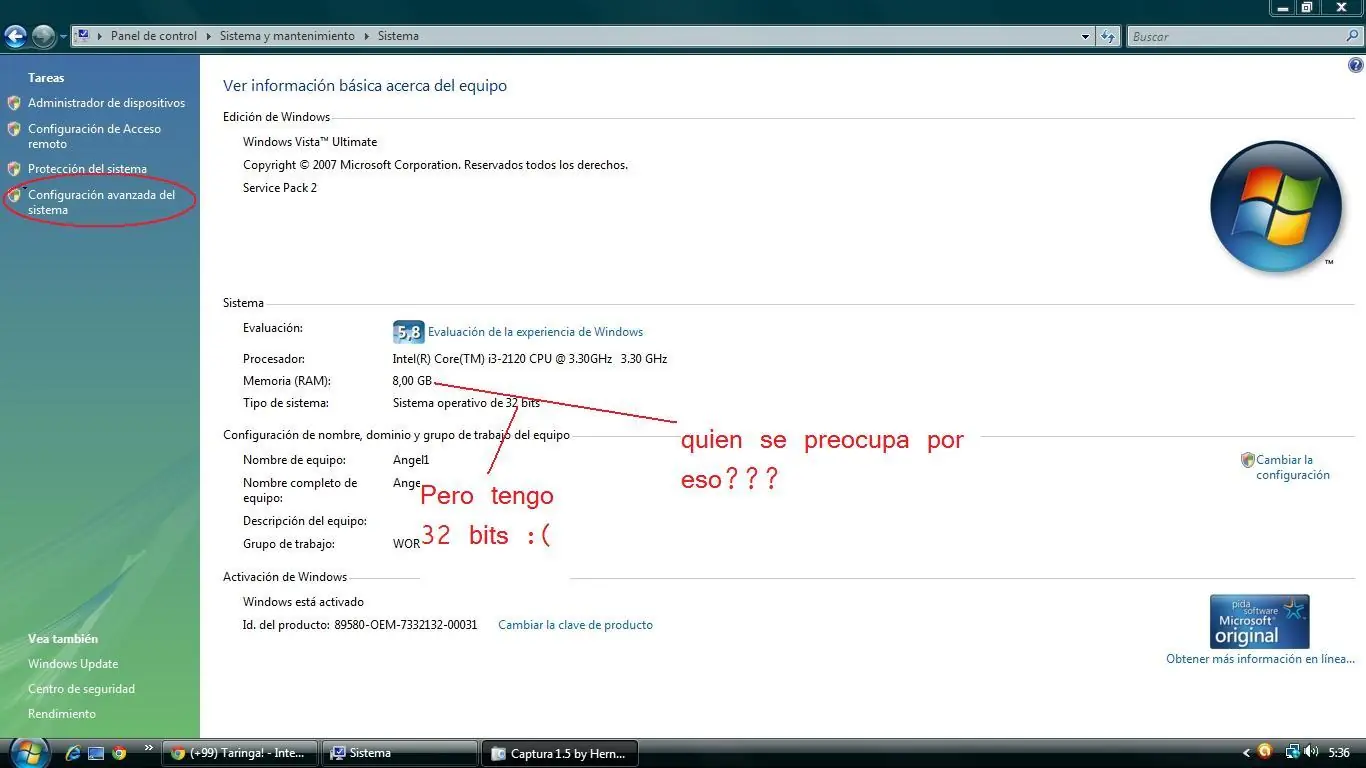Open Administrador de dispositivos from sidebar
Viewport: 1366px width, 768px height.
106,102
